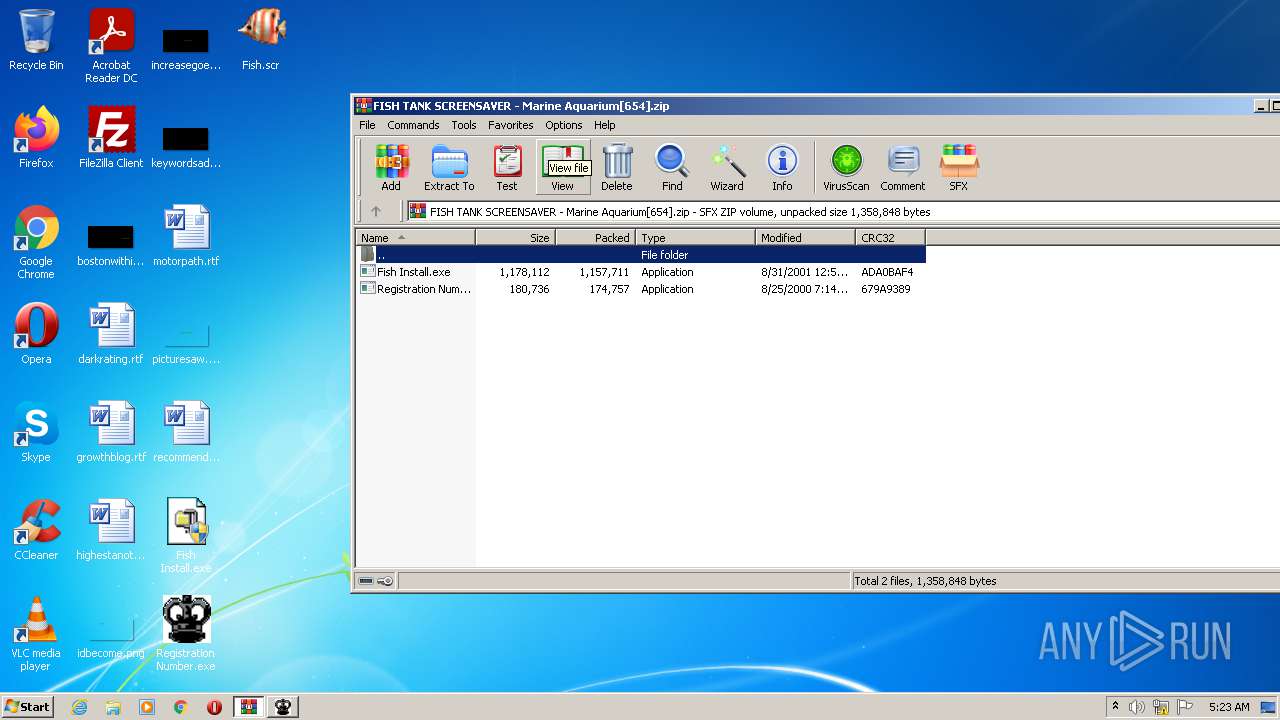Show hidden tray icons arrow
Screen dimensions: 1280x720
tap(1115, 707)
